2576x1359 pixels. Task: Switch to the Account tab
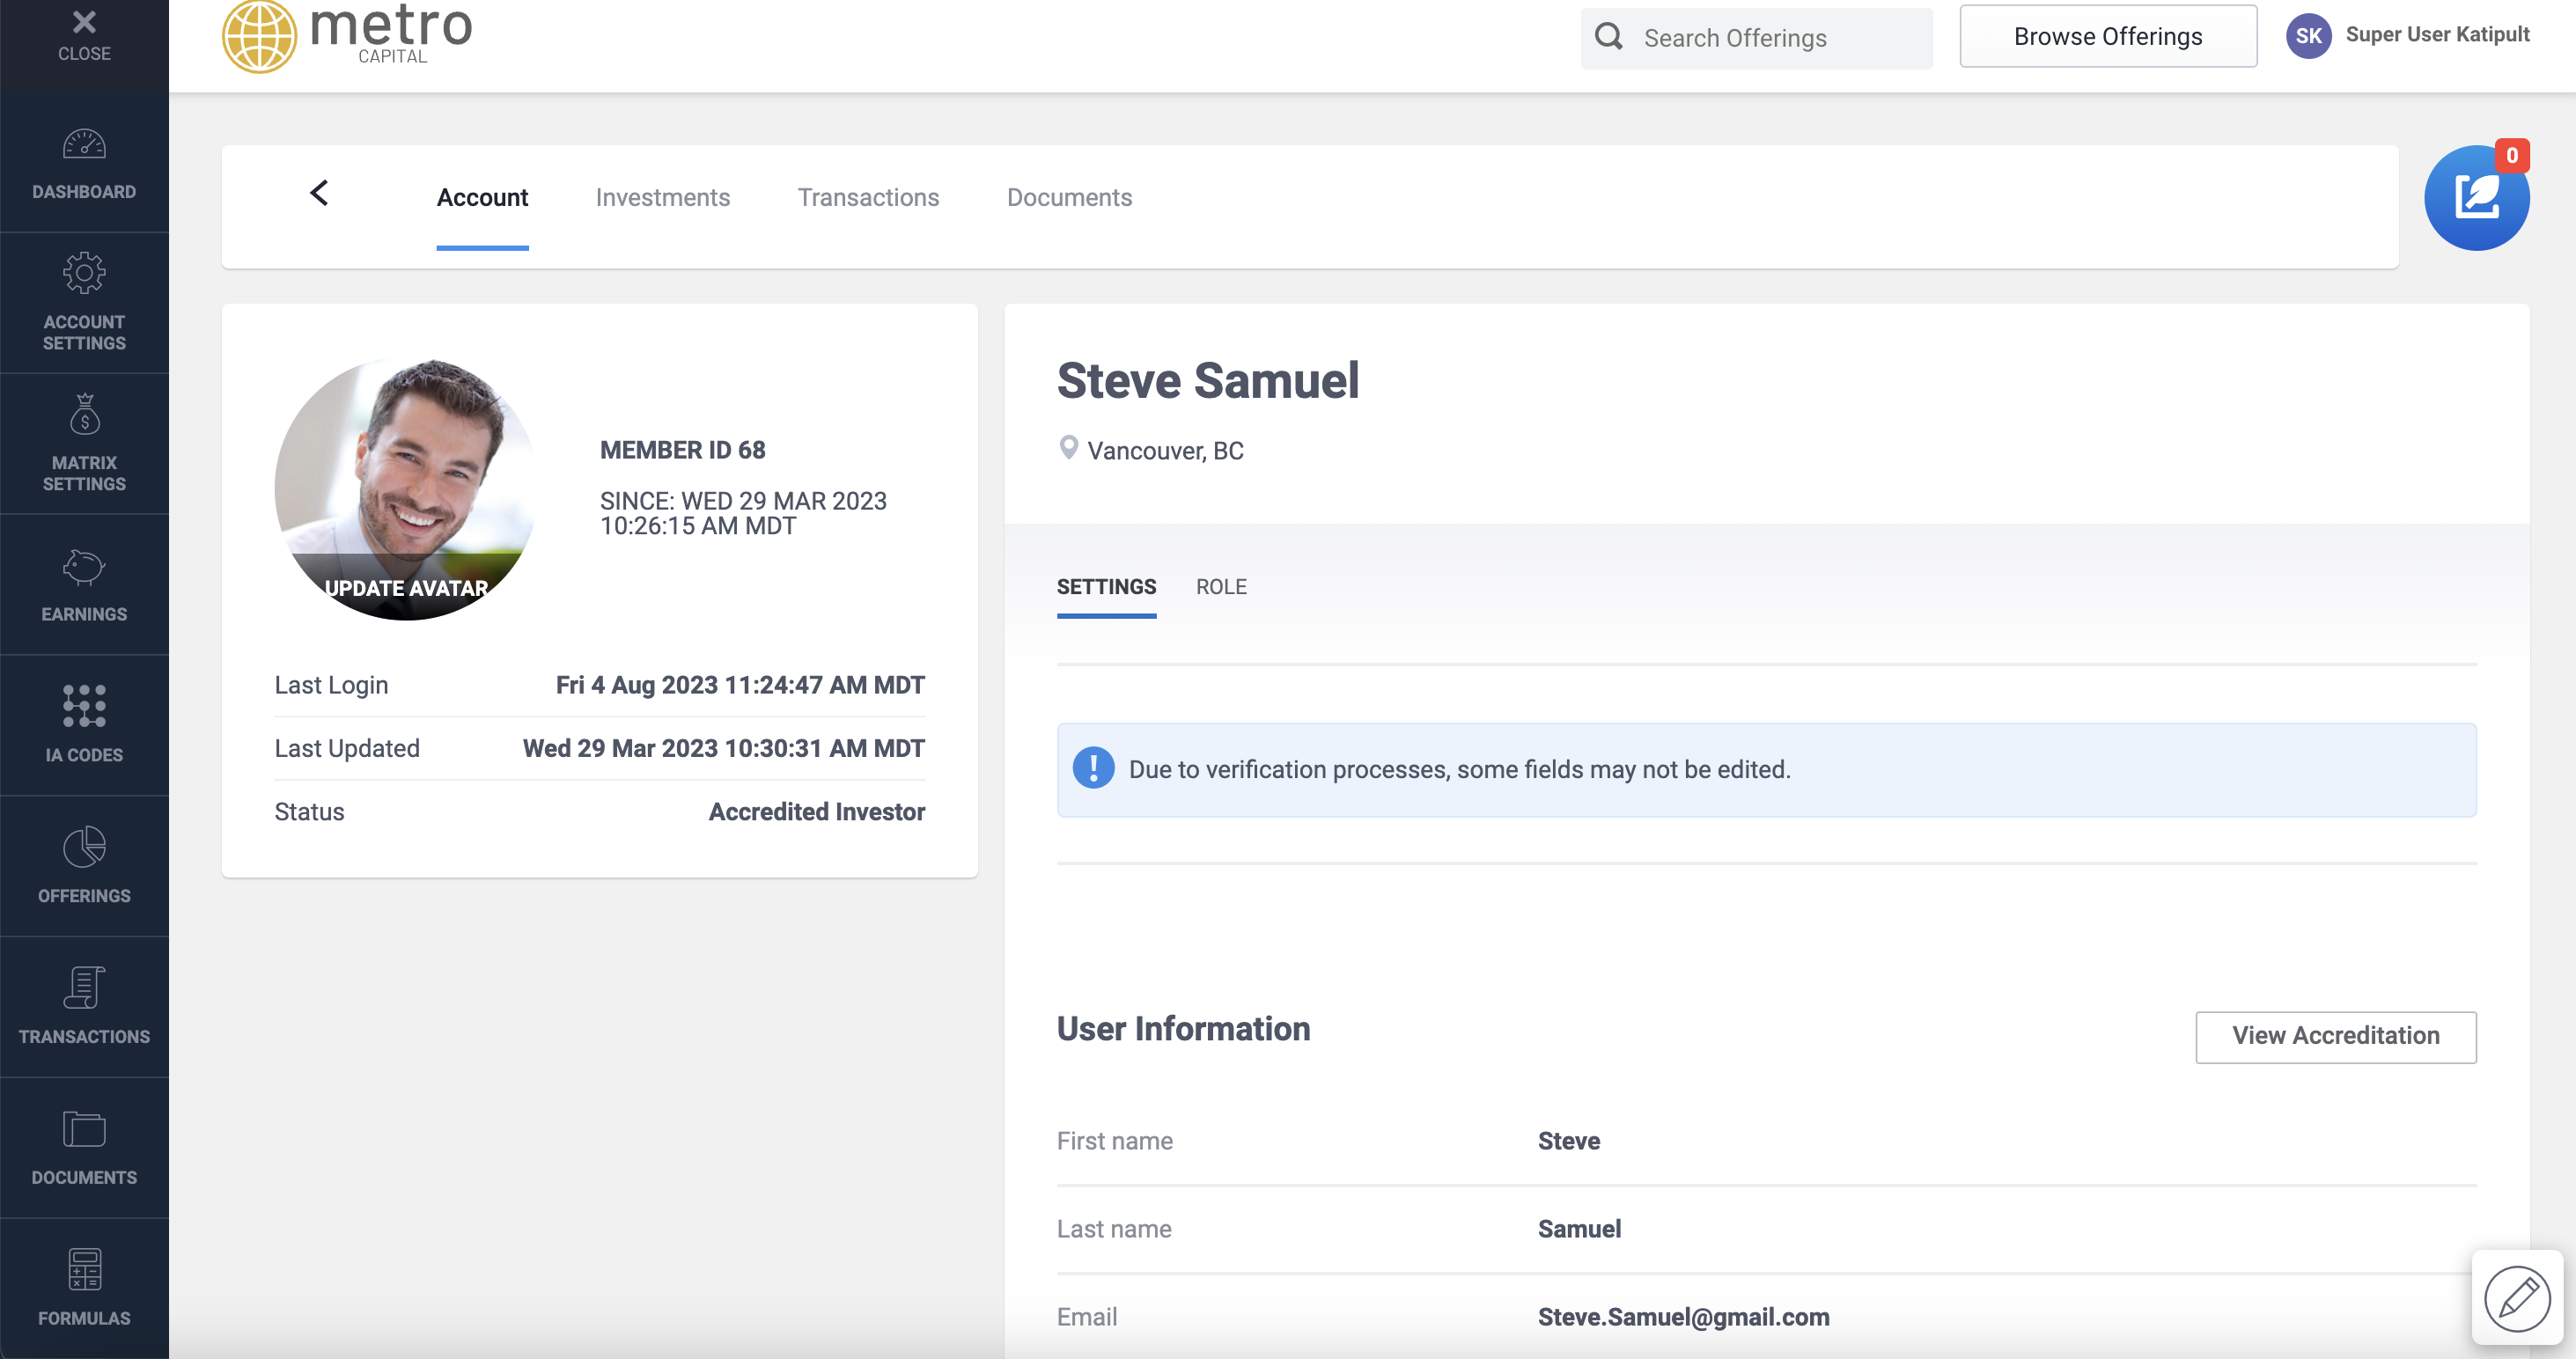click(482, 197)
